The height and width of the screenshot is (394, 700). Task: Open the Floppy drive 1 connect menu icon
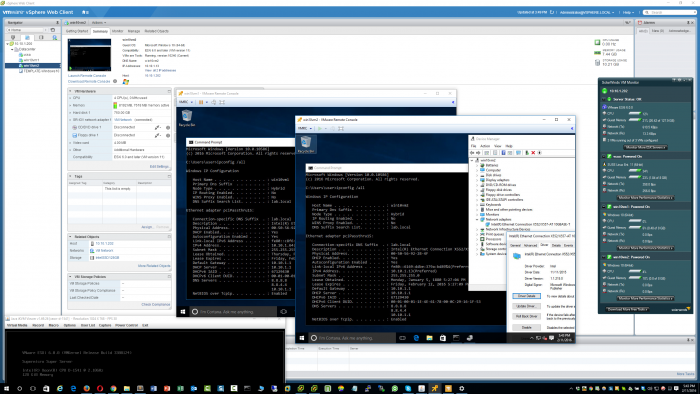pyautogui.click(x=158, y=135)
